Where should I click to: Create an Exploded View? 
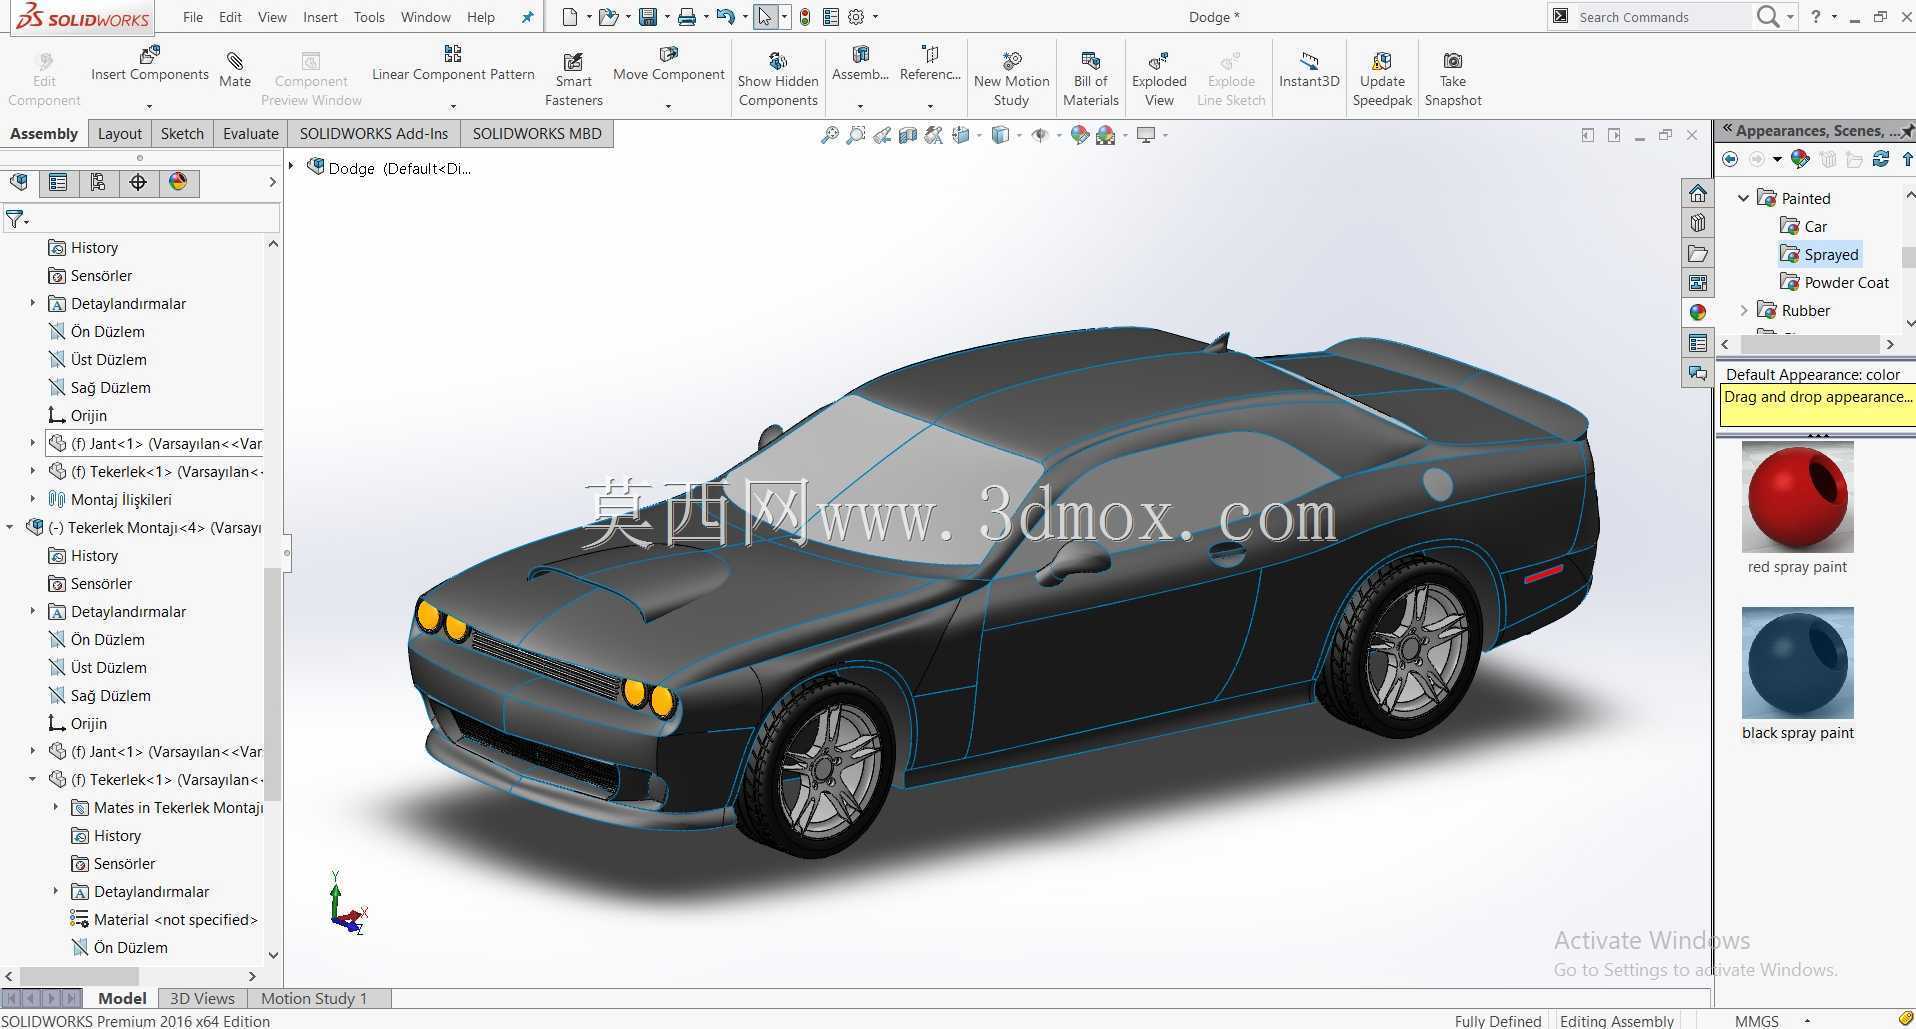(1159, 80)
